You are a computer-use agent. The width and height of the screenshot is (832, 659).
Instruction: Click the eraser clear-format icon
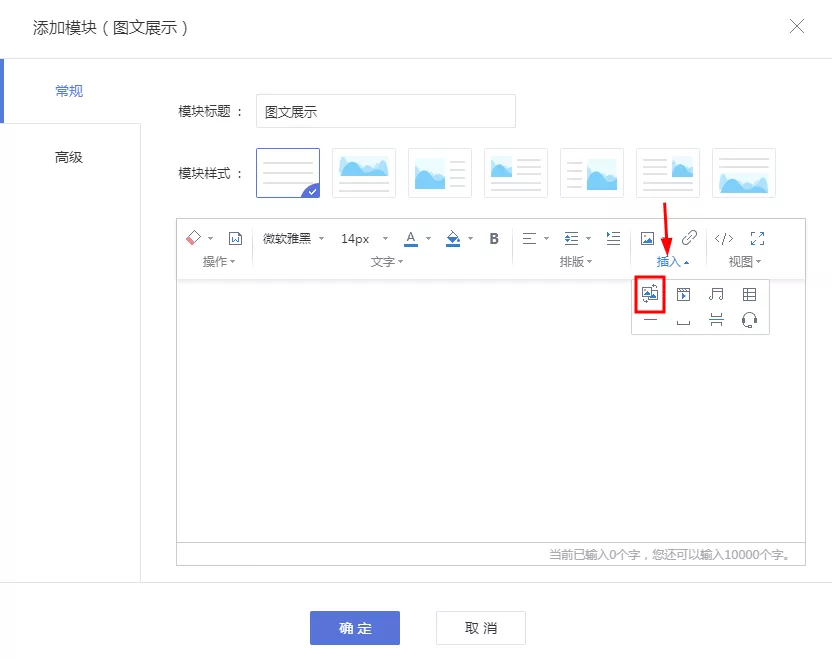[x=194, y=238]
